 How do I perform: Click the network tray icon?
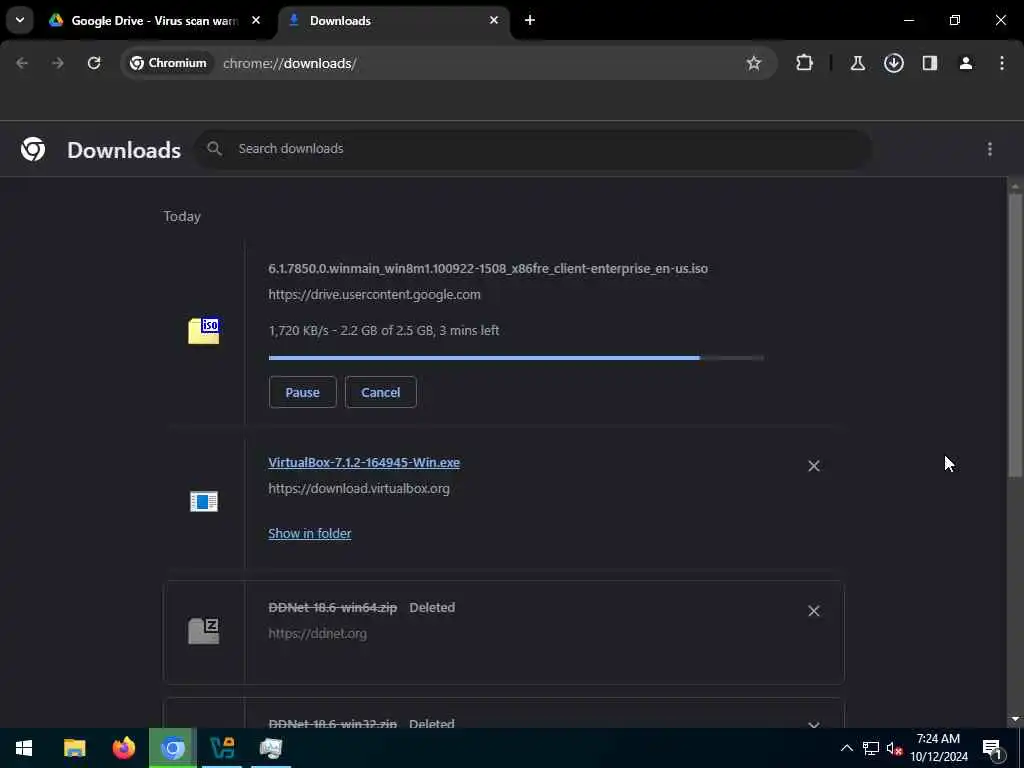point(871,748)
